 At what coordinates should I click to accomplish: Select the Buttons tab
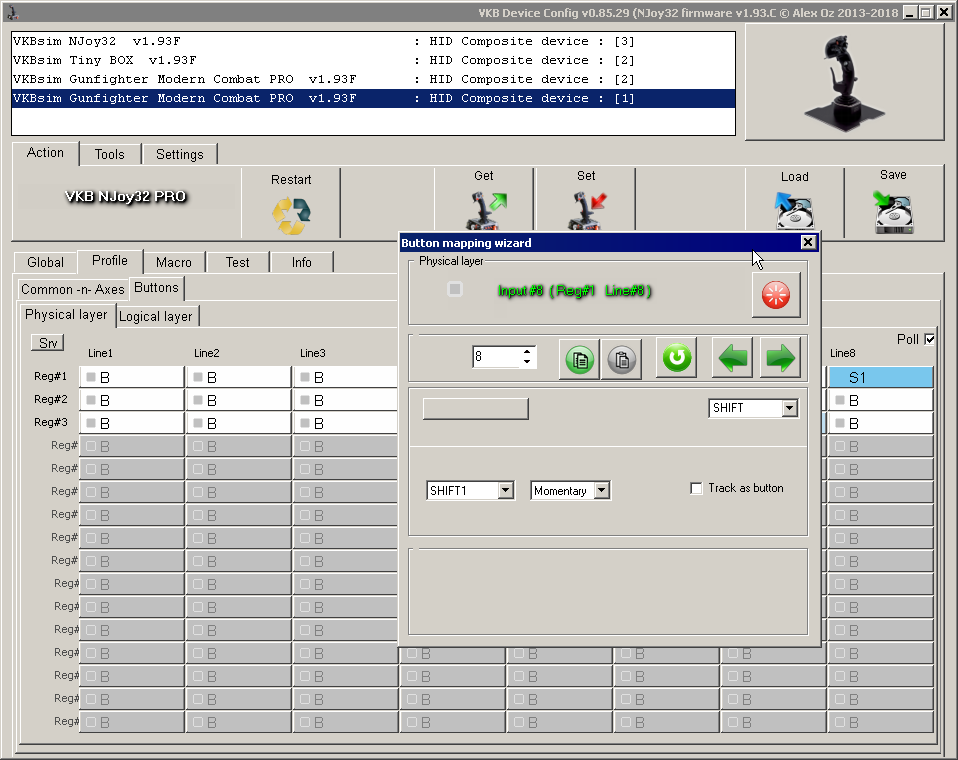pos(156,288)
